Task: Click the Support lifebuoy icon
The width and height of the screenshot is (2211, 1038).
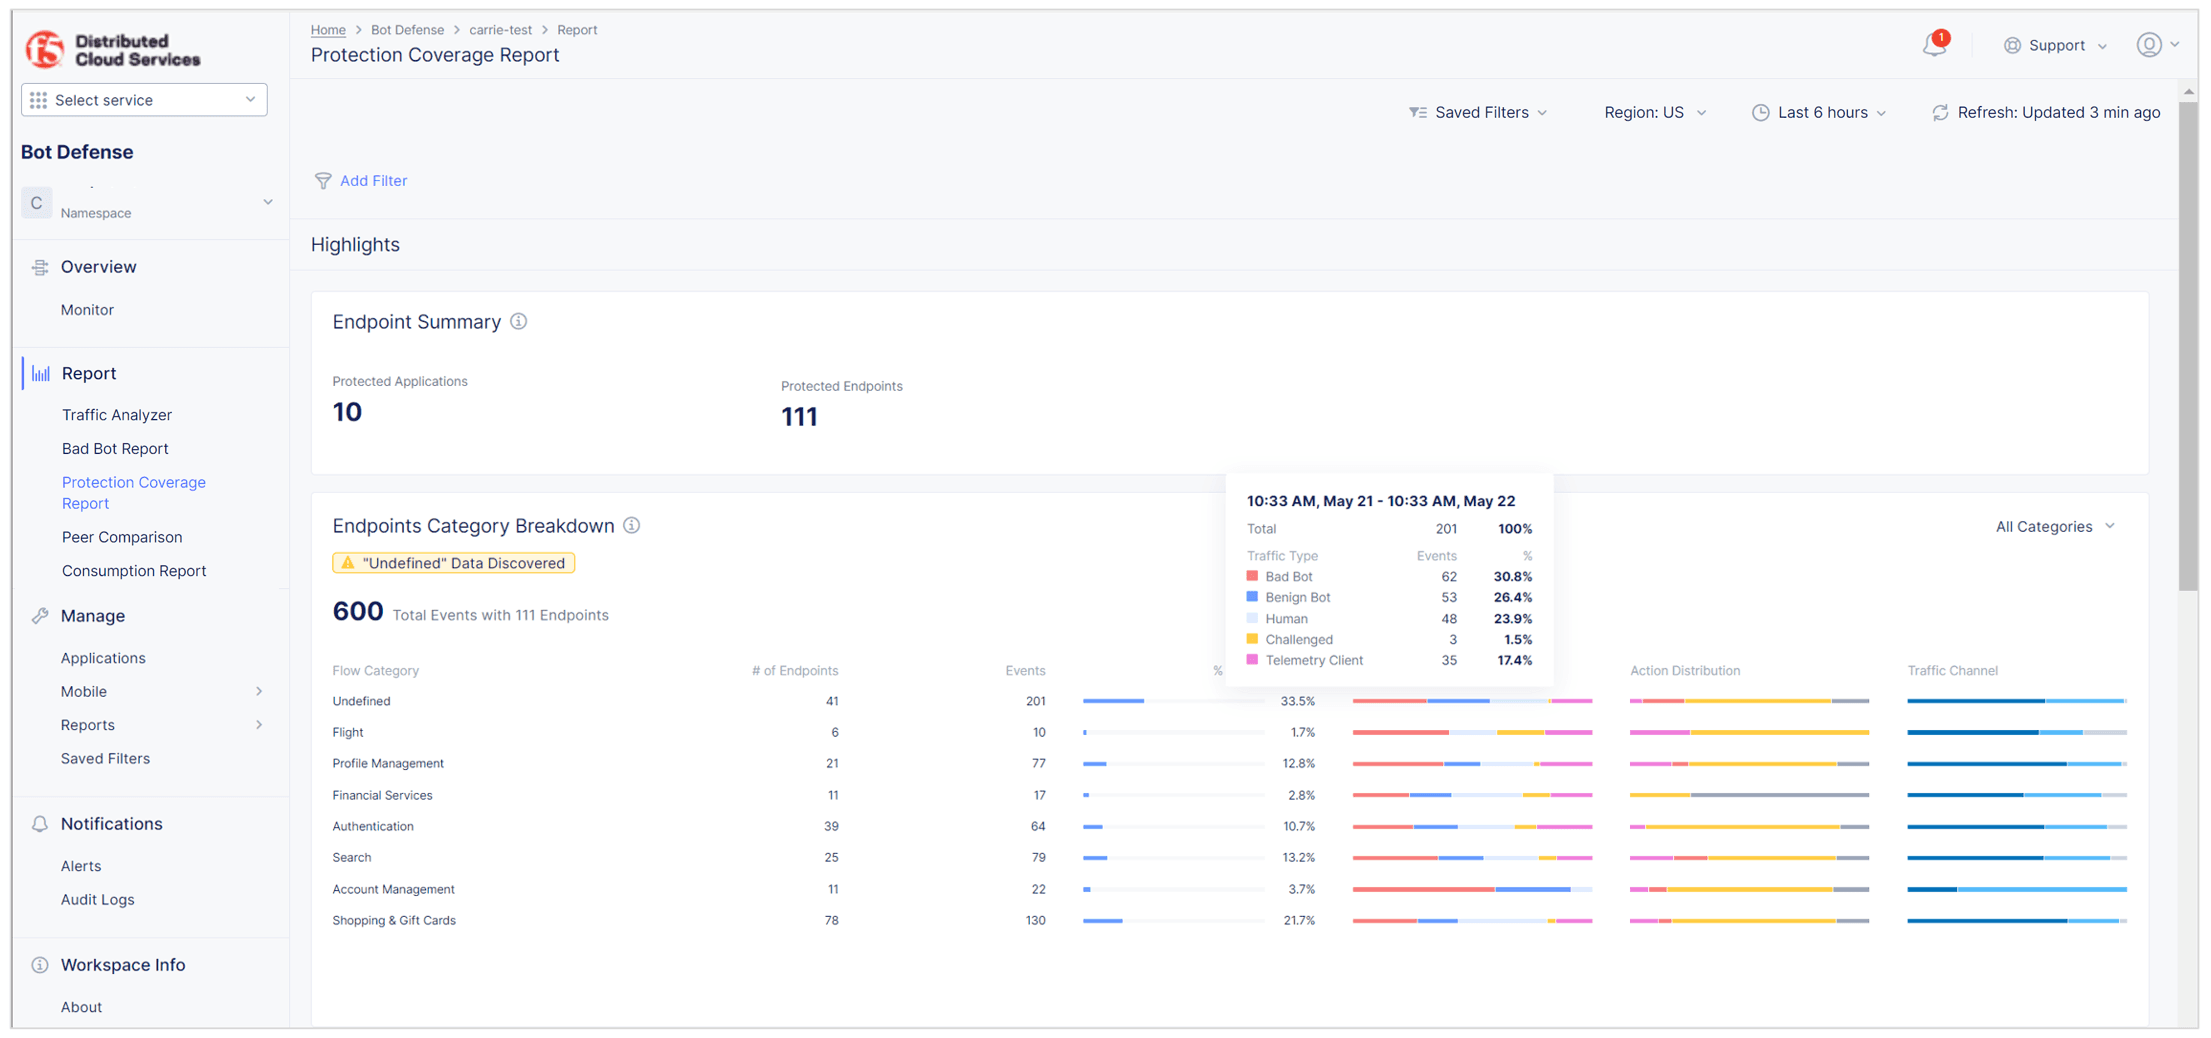Action: pyautogui.click(x=2012, y=46)
